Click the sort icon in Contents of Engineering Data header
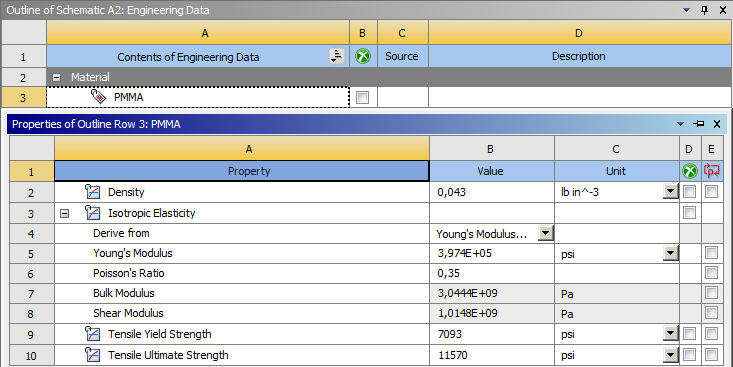Viewport: 733px width, 367px height. tap(337, 57)
